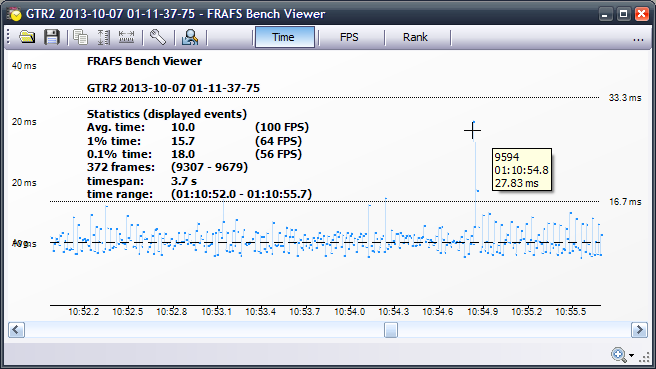Screen dimensions: 656x369
Task: Switch to the Time view
Action: coord(284,37)
